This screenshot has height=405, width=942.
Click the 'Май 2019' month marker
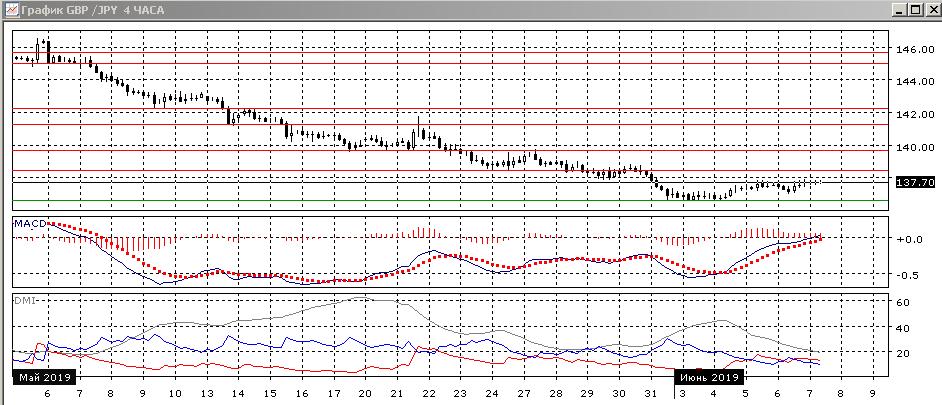coord(44,377)
